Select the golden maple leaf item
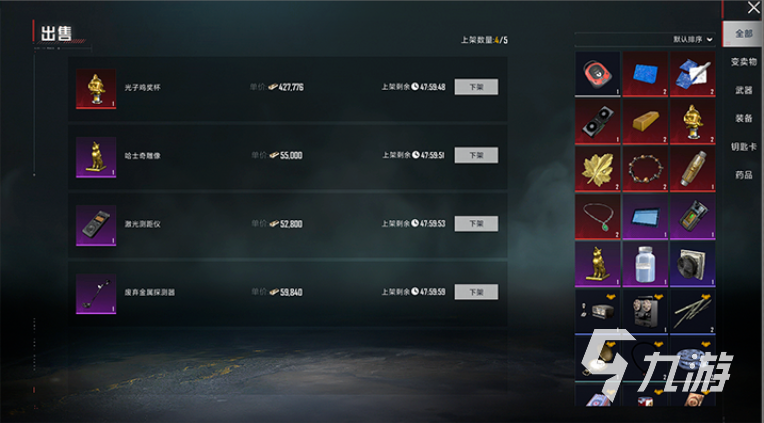 pyautogui.click(x=597, y=169)
